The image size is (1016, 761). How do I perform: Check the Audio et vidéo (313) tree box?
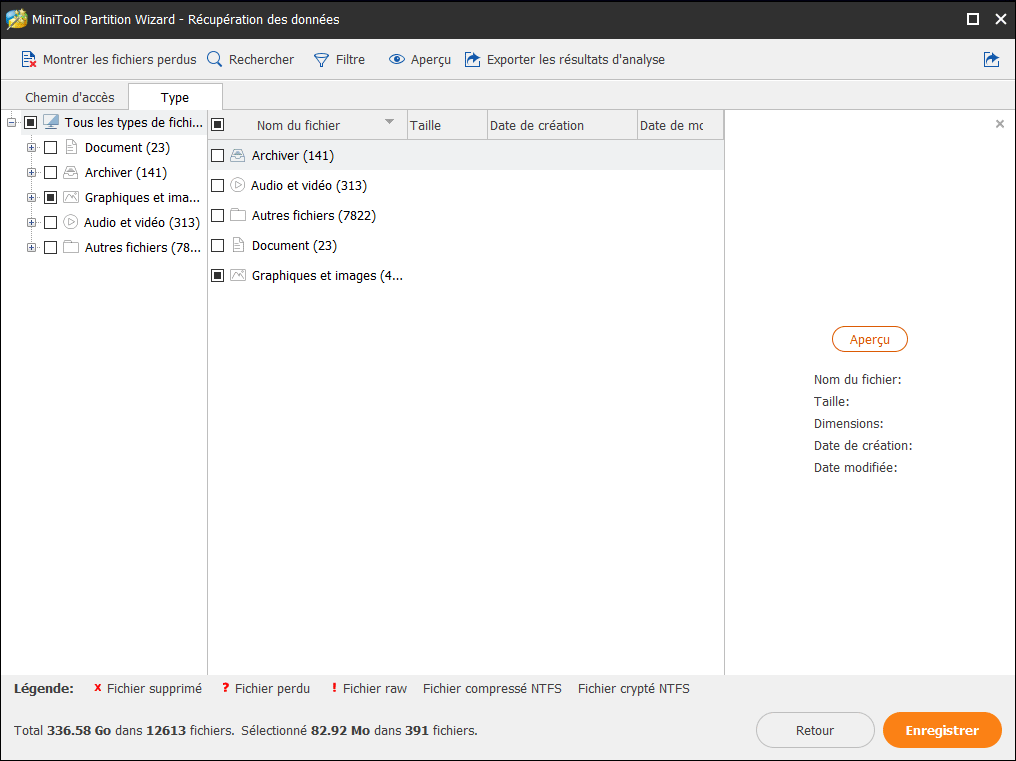tap(51, 222)
